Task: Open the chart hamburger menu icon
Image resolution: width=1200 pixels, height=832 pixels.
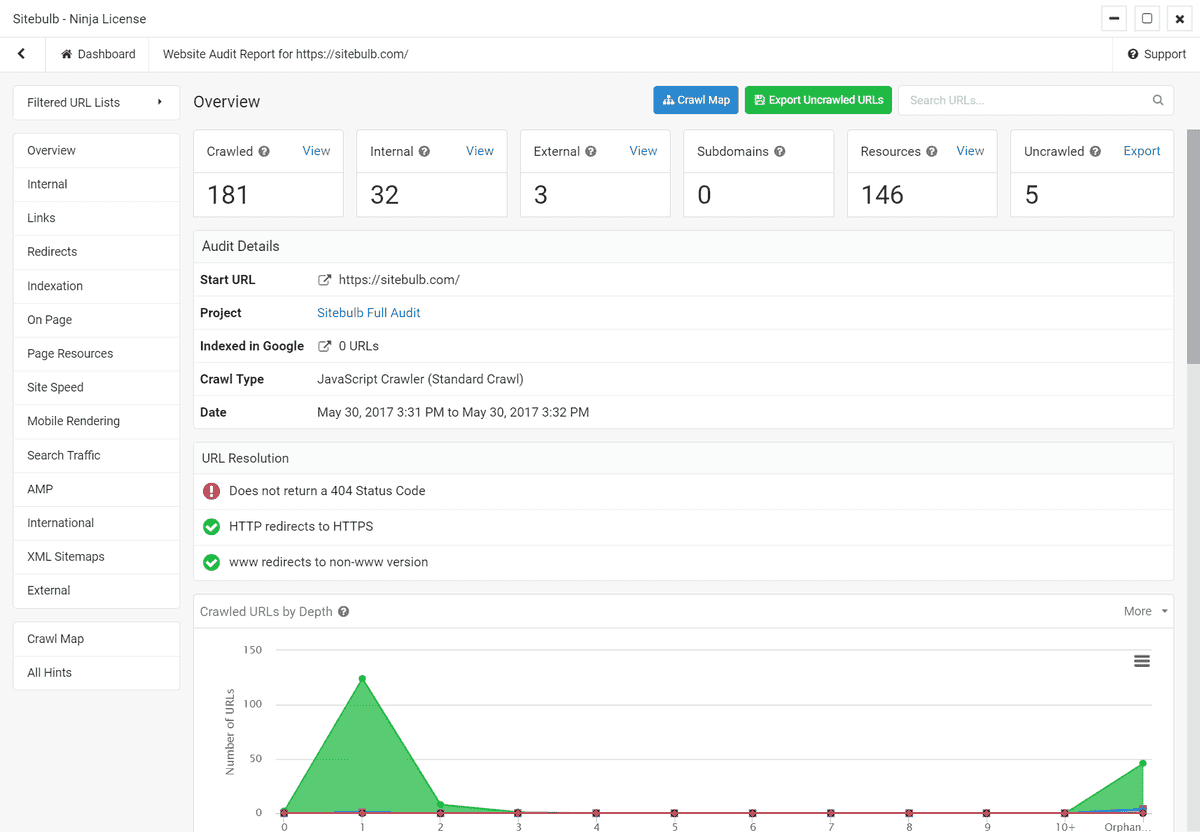Action: tap(1142, 661)
